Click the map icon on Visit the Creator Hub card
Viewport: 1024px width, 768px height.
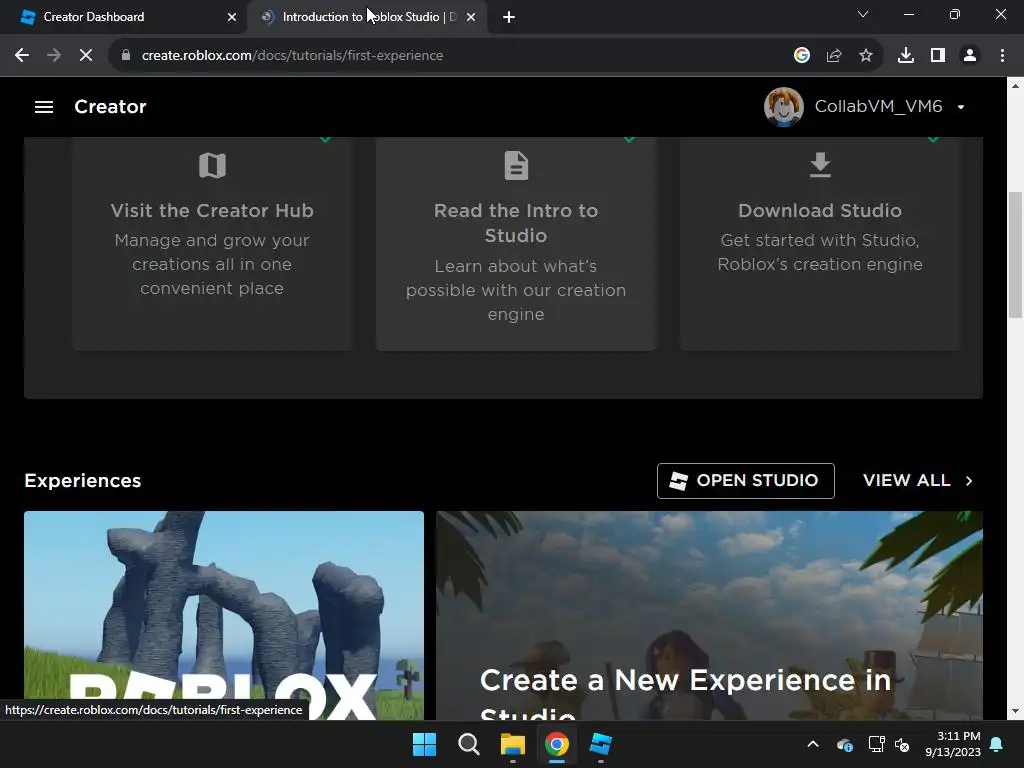click(x=212, y=165)
